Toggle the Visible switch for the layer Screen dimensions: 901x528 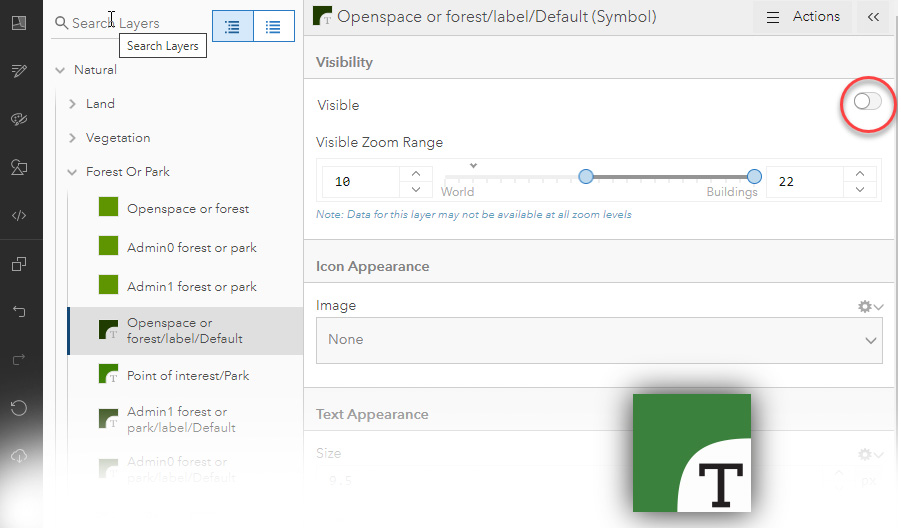tap(867, 102)
